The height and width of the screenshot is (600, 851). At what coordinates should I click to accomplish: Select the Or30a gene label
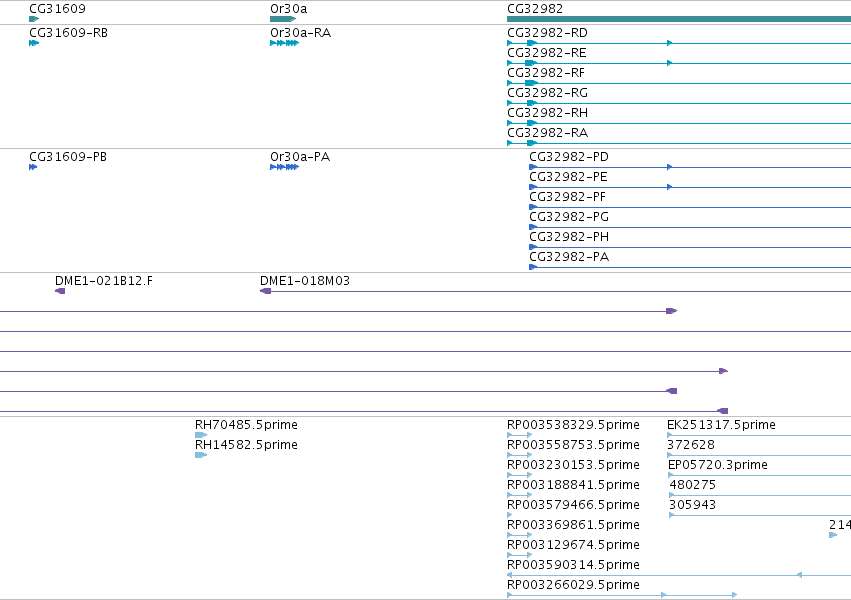(x=289, y=9)
